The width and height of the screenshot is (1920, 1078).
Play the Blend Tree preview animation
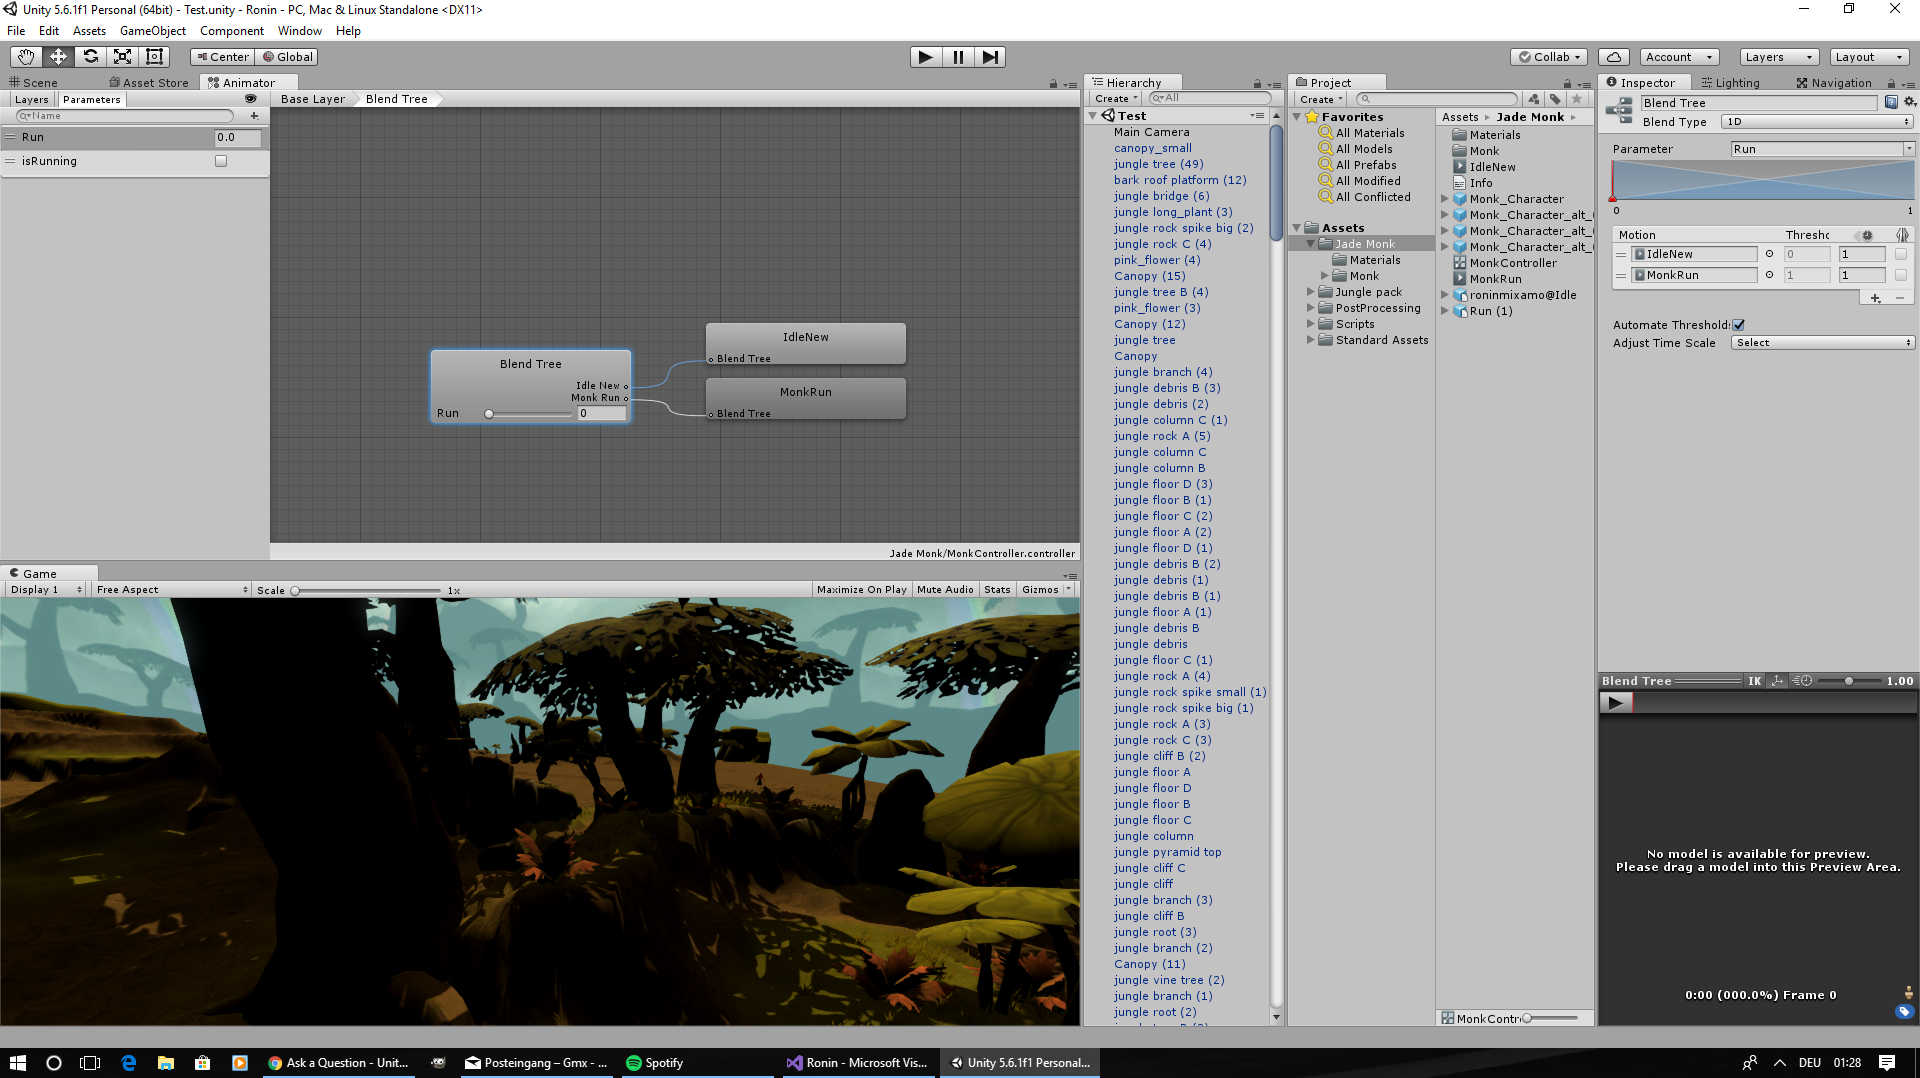click(x=1615, y=703)
